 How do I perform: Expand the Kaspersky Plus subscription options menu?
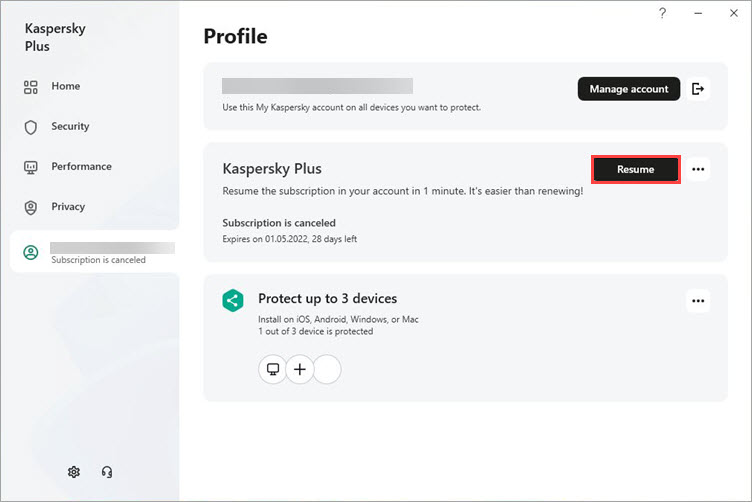coord(698,169)
